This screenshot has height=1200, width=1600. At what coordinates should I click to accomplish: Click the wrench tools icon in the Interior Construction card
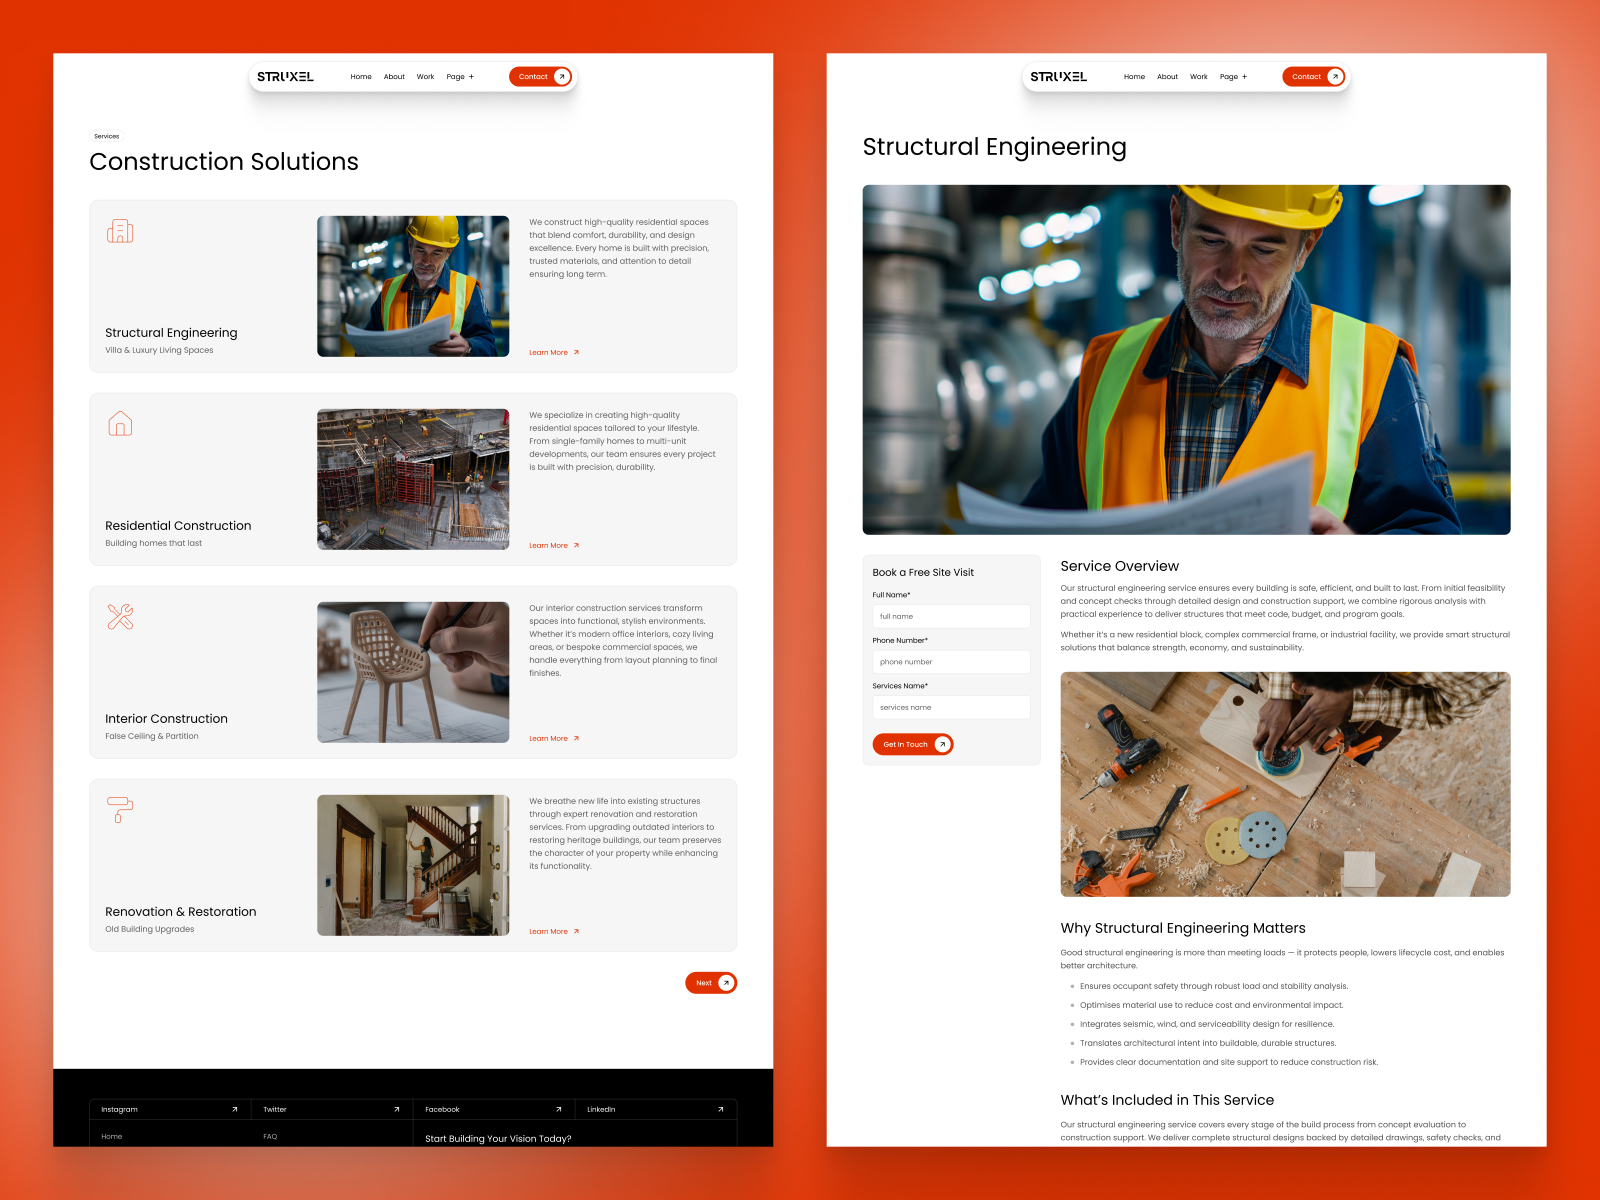pos(120,617)
